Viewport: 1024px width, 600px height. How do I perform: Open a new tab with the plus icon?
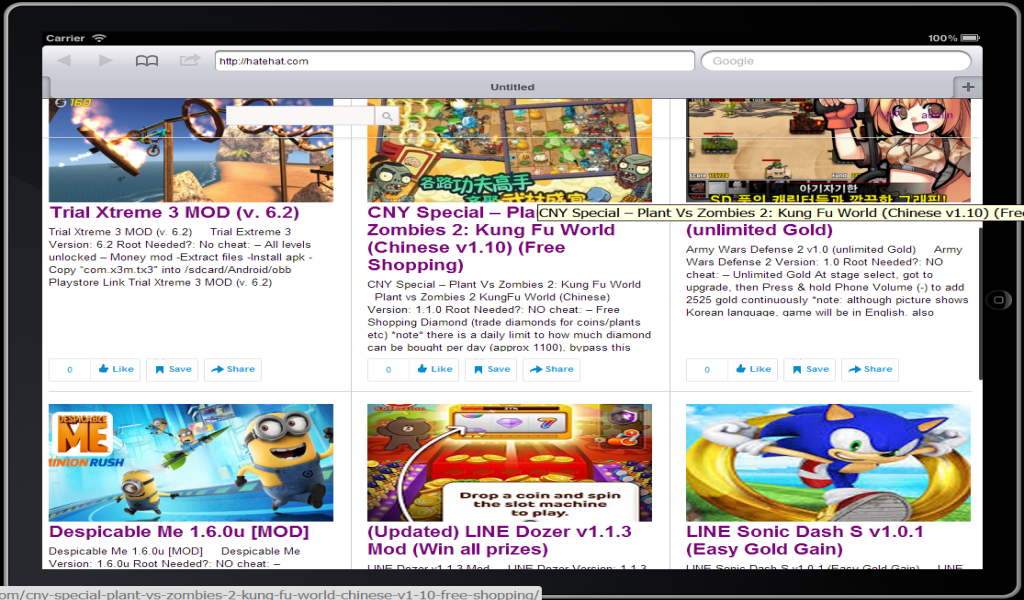coord(966,87)
